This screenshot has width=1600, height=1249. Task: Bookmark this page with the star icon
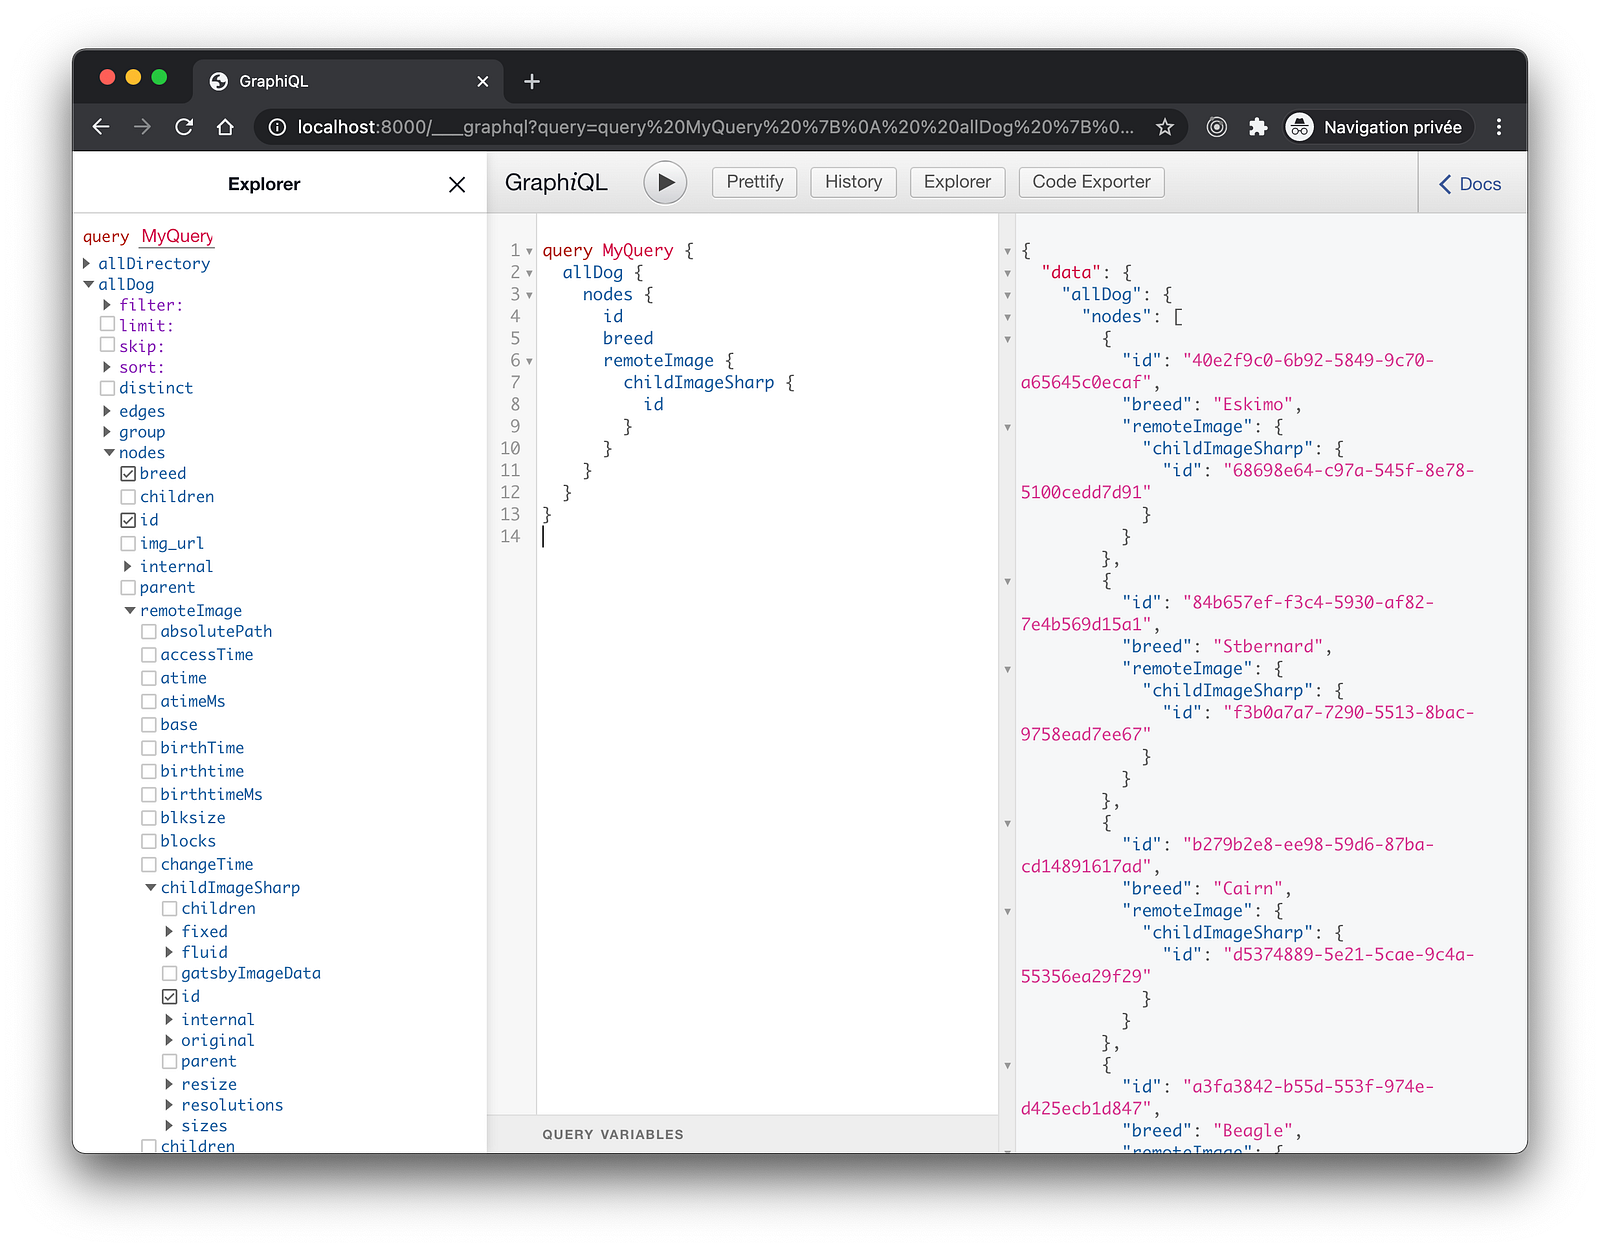[x=1164, y=127]
